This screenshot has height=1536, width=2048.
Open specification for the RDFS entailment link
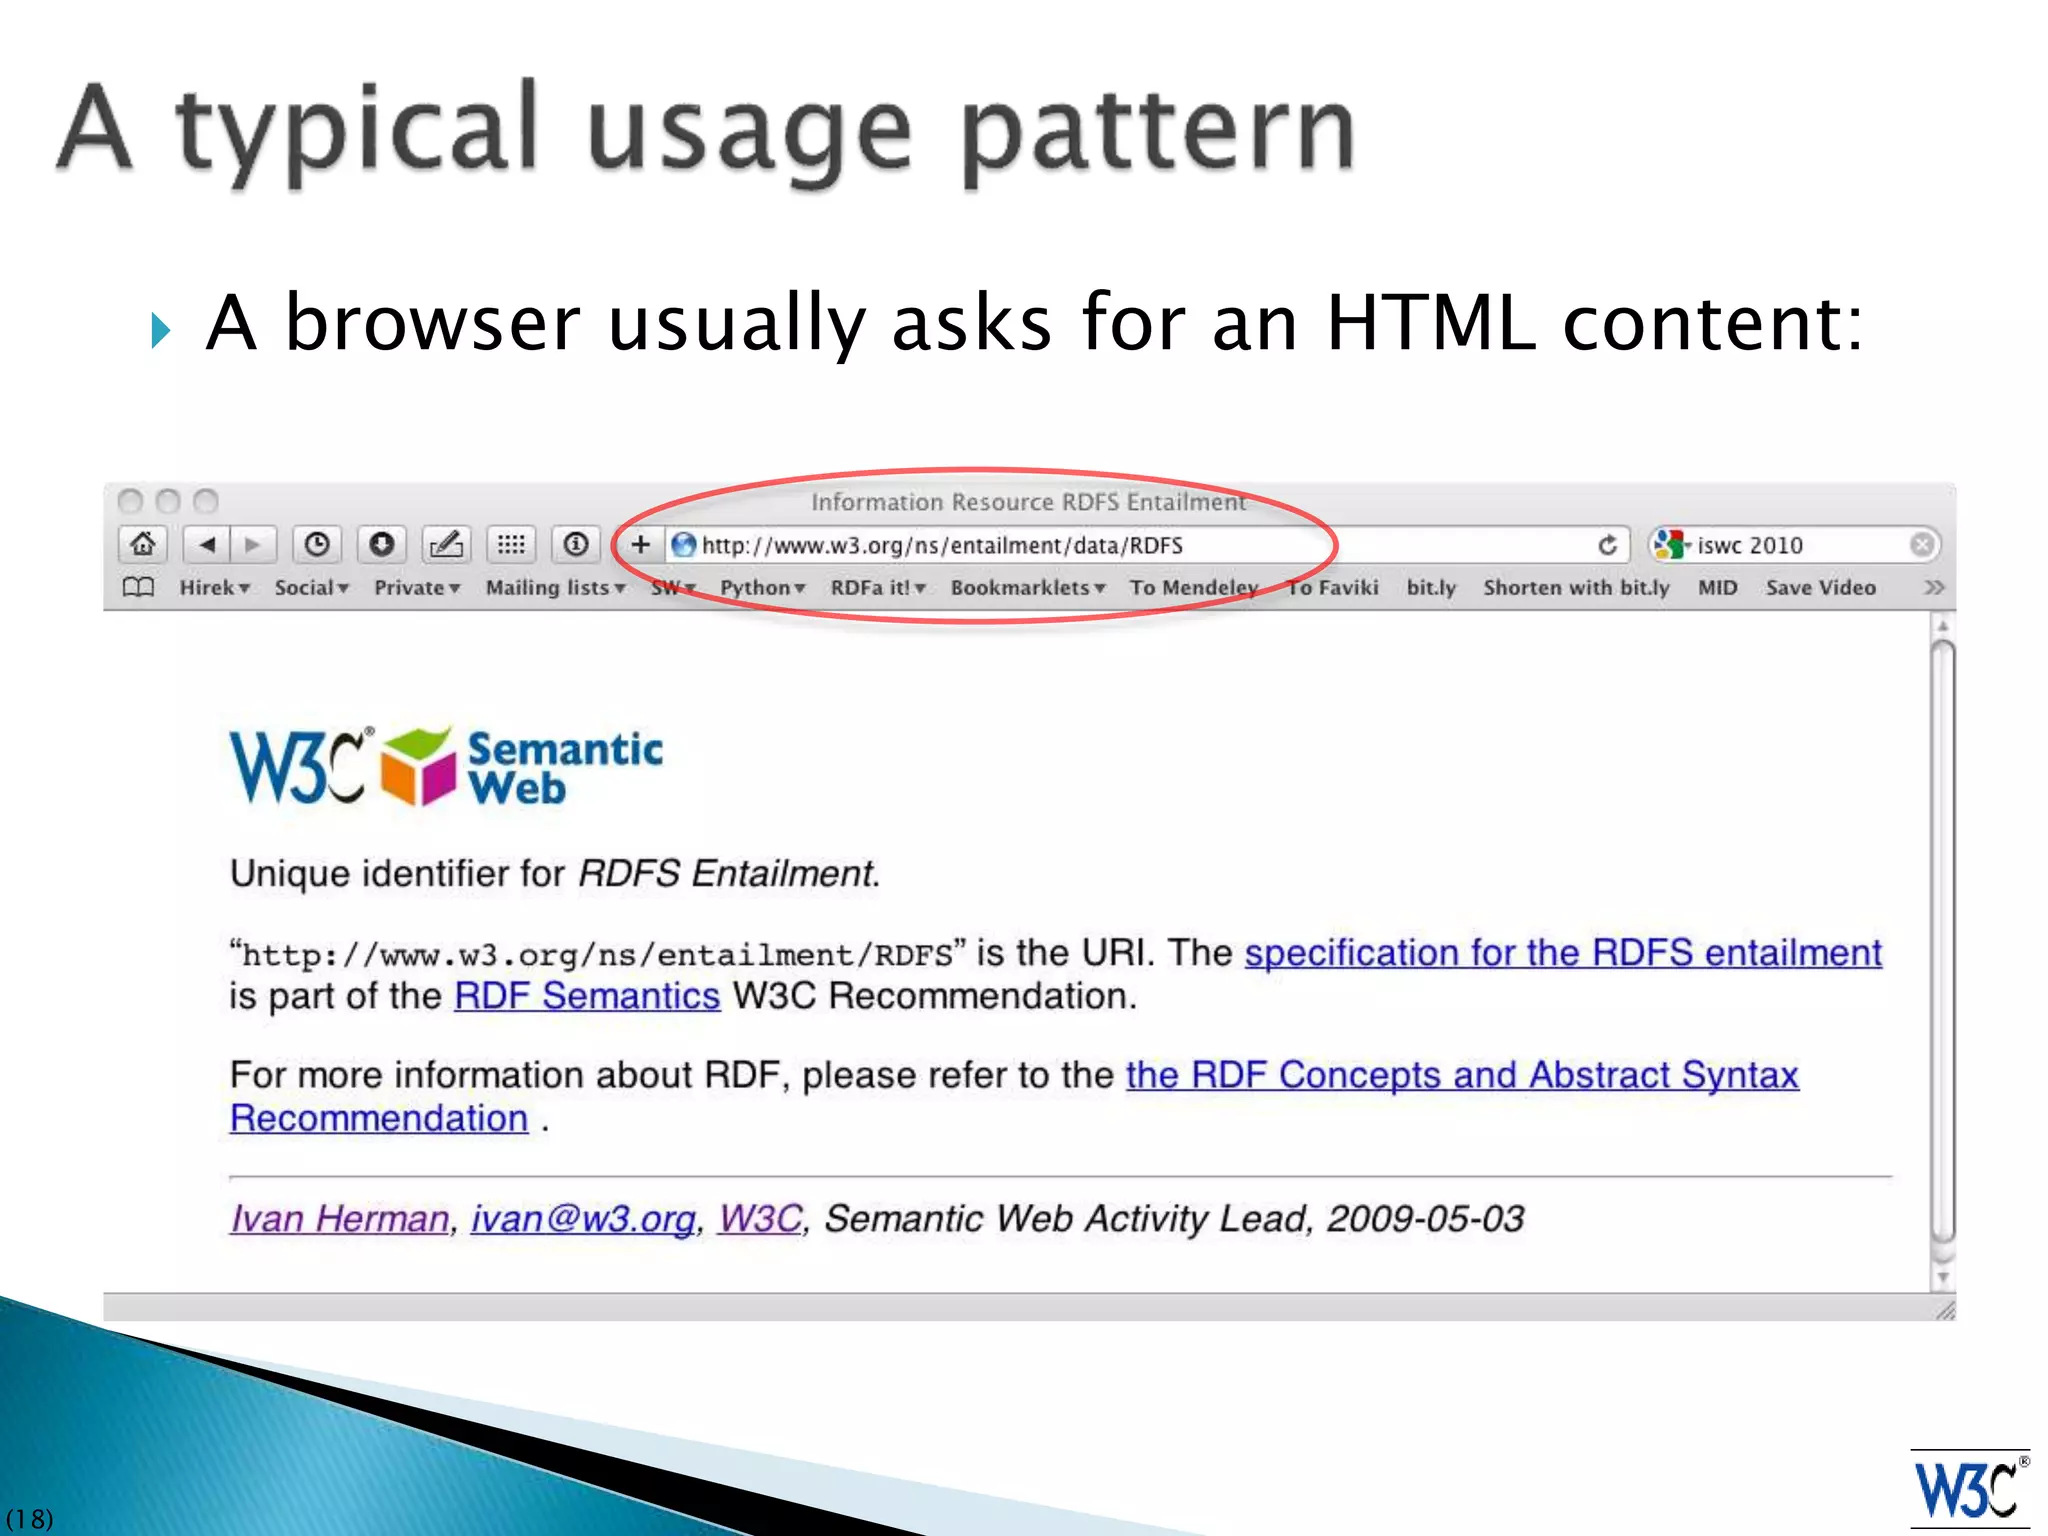click(x=1563, y=953)
